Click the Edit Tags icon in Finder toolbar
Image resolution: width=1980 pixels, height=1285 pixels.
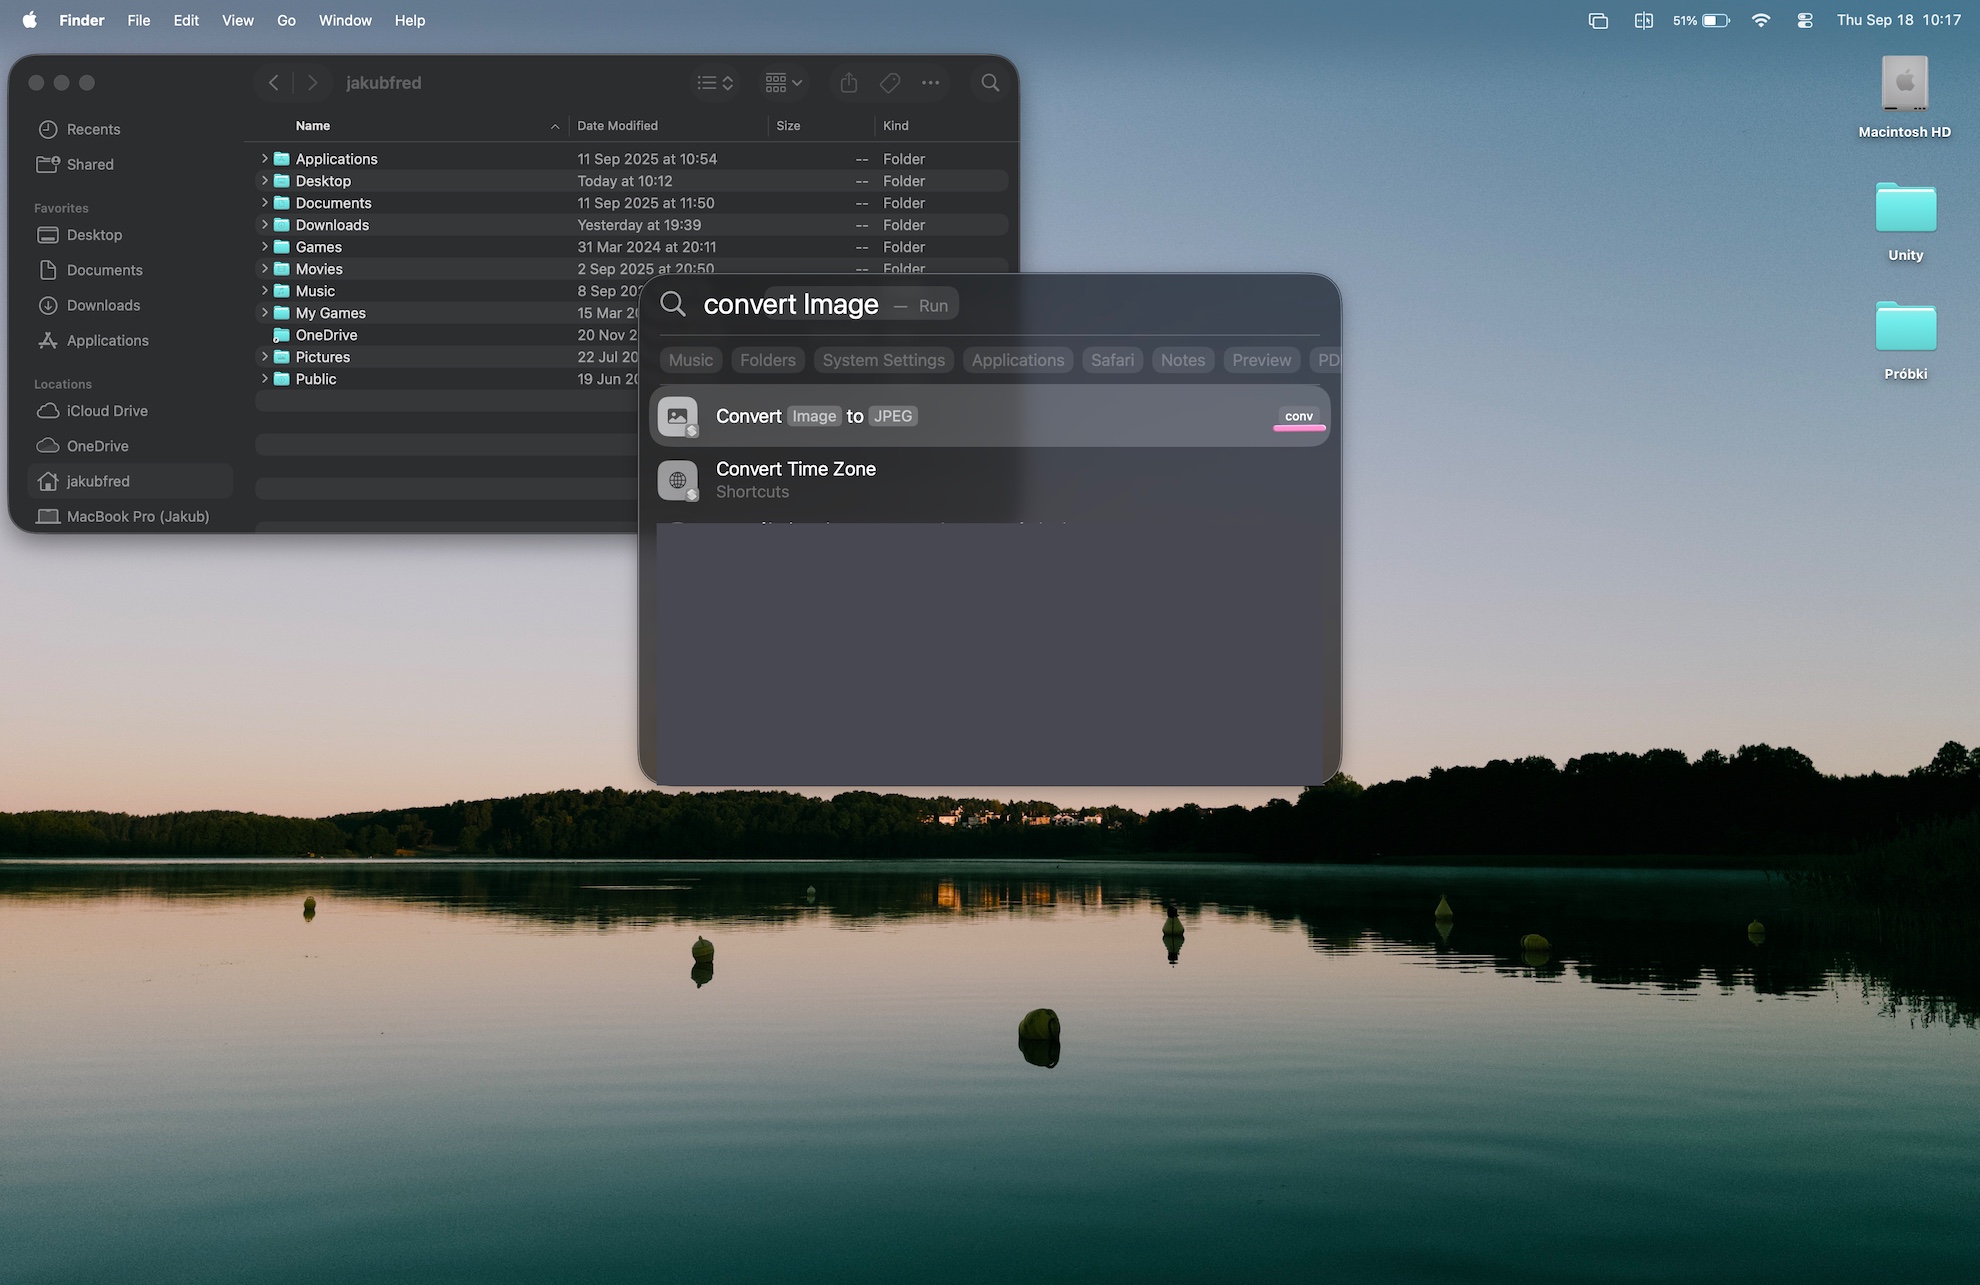[x=890, y=83]
